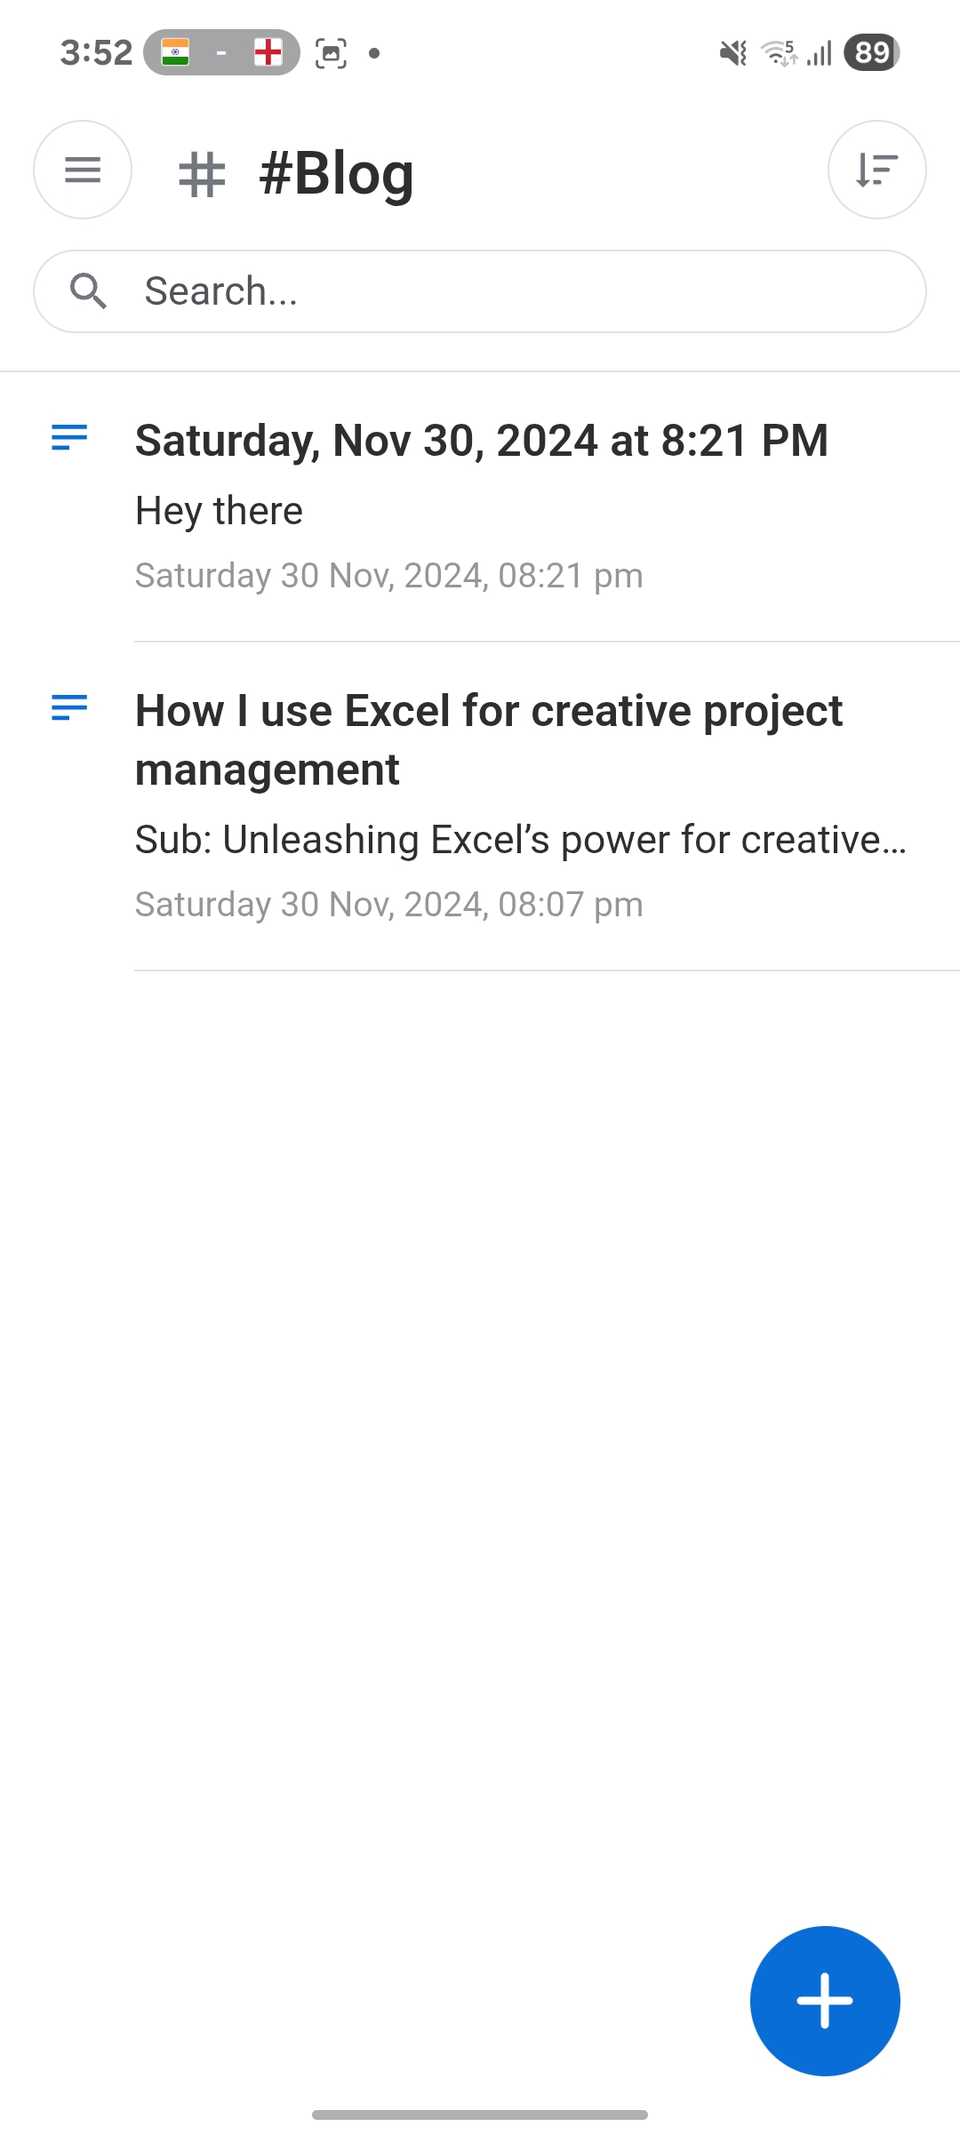Screen dimensions: 960x2133
Task: Tap the #Blog tag title
Action: pyautogui.click(x=336, y=174)
